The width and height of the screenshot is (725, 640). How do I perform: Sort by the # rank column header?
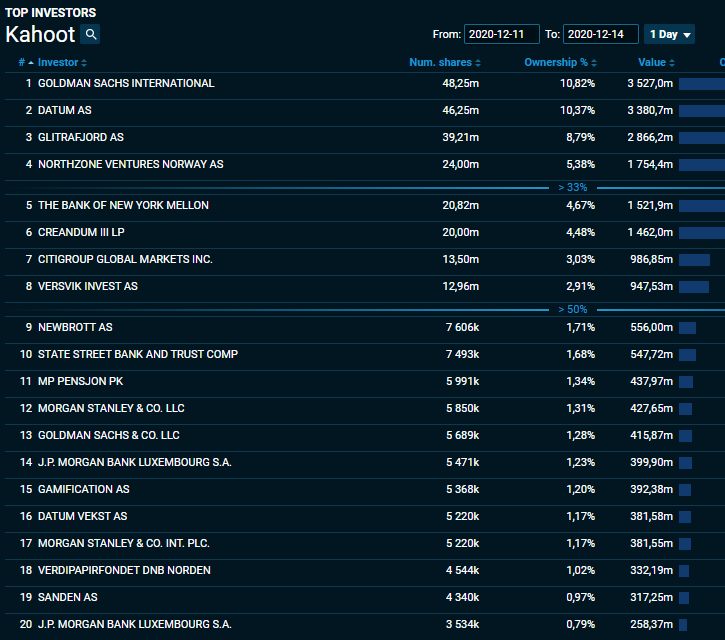click(x=26, y=62)
